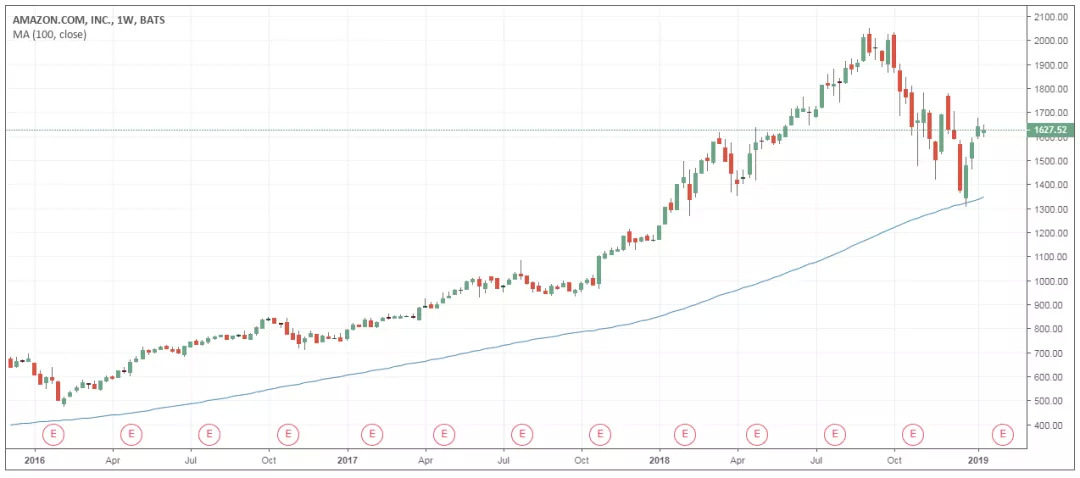This screenshot has width=1080, height=478.
Task: Click the 2100.00 price axis label
Action: coord(1051,17)
